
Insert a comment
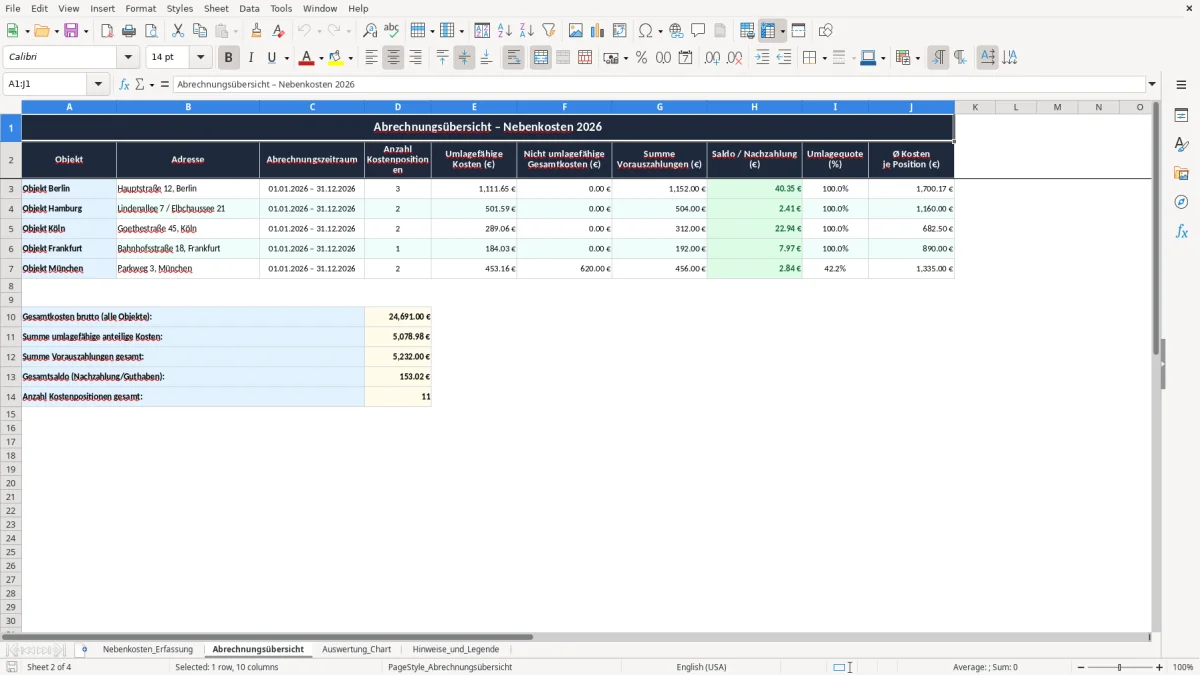tap(698, 31)
